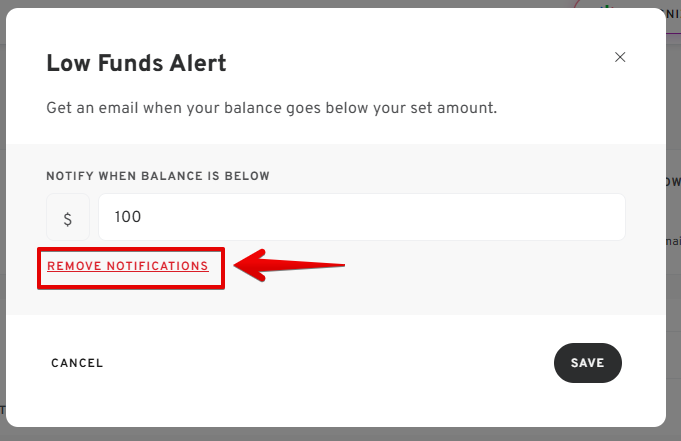
Task: Click the Low Funds Alert heading
Action: (136, 64)
